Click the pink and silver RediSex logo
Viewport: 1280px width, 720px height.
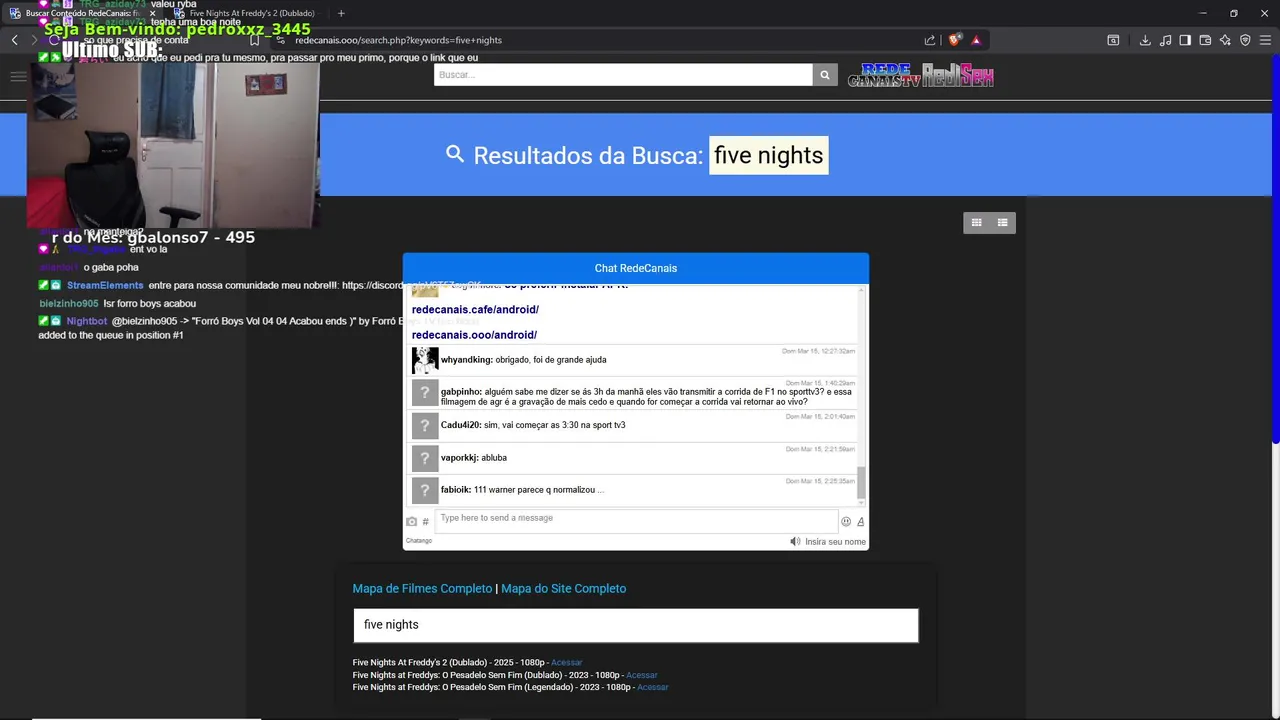[958, 76]
